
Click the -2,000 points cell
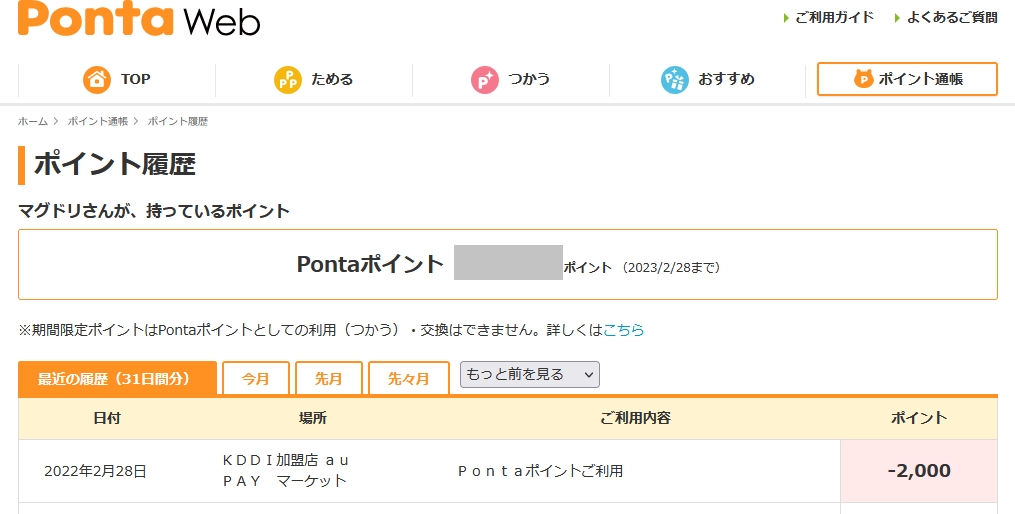919,470
